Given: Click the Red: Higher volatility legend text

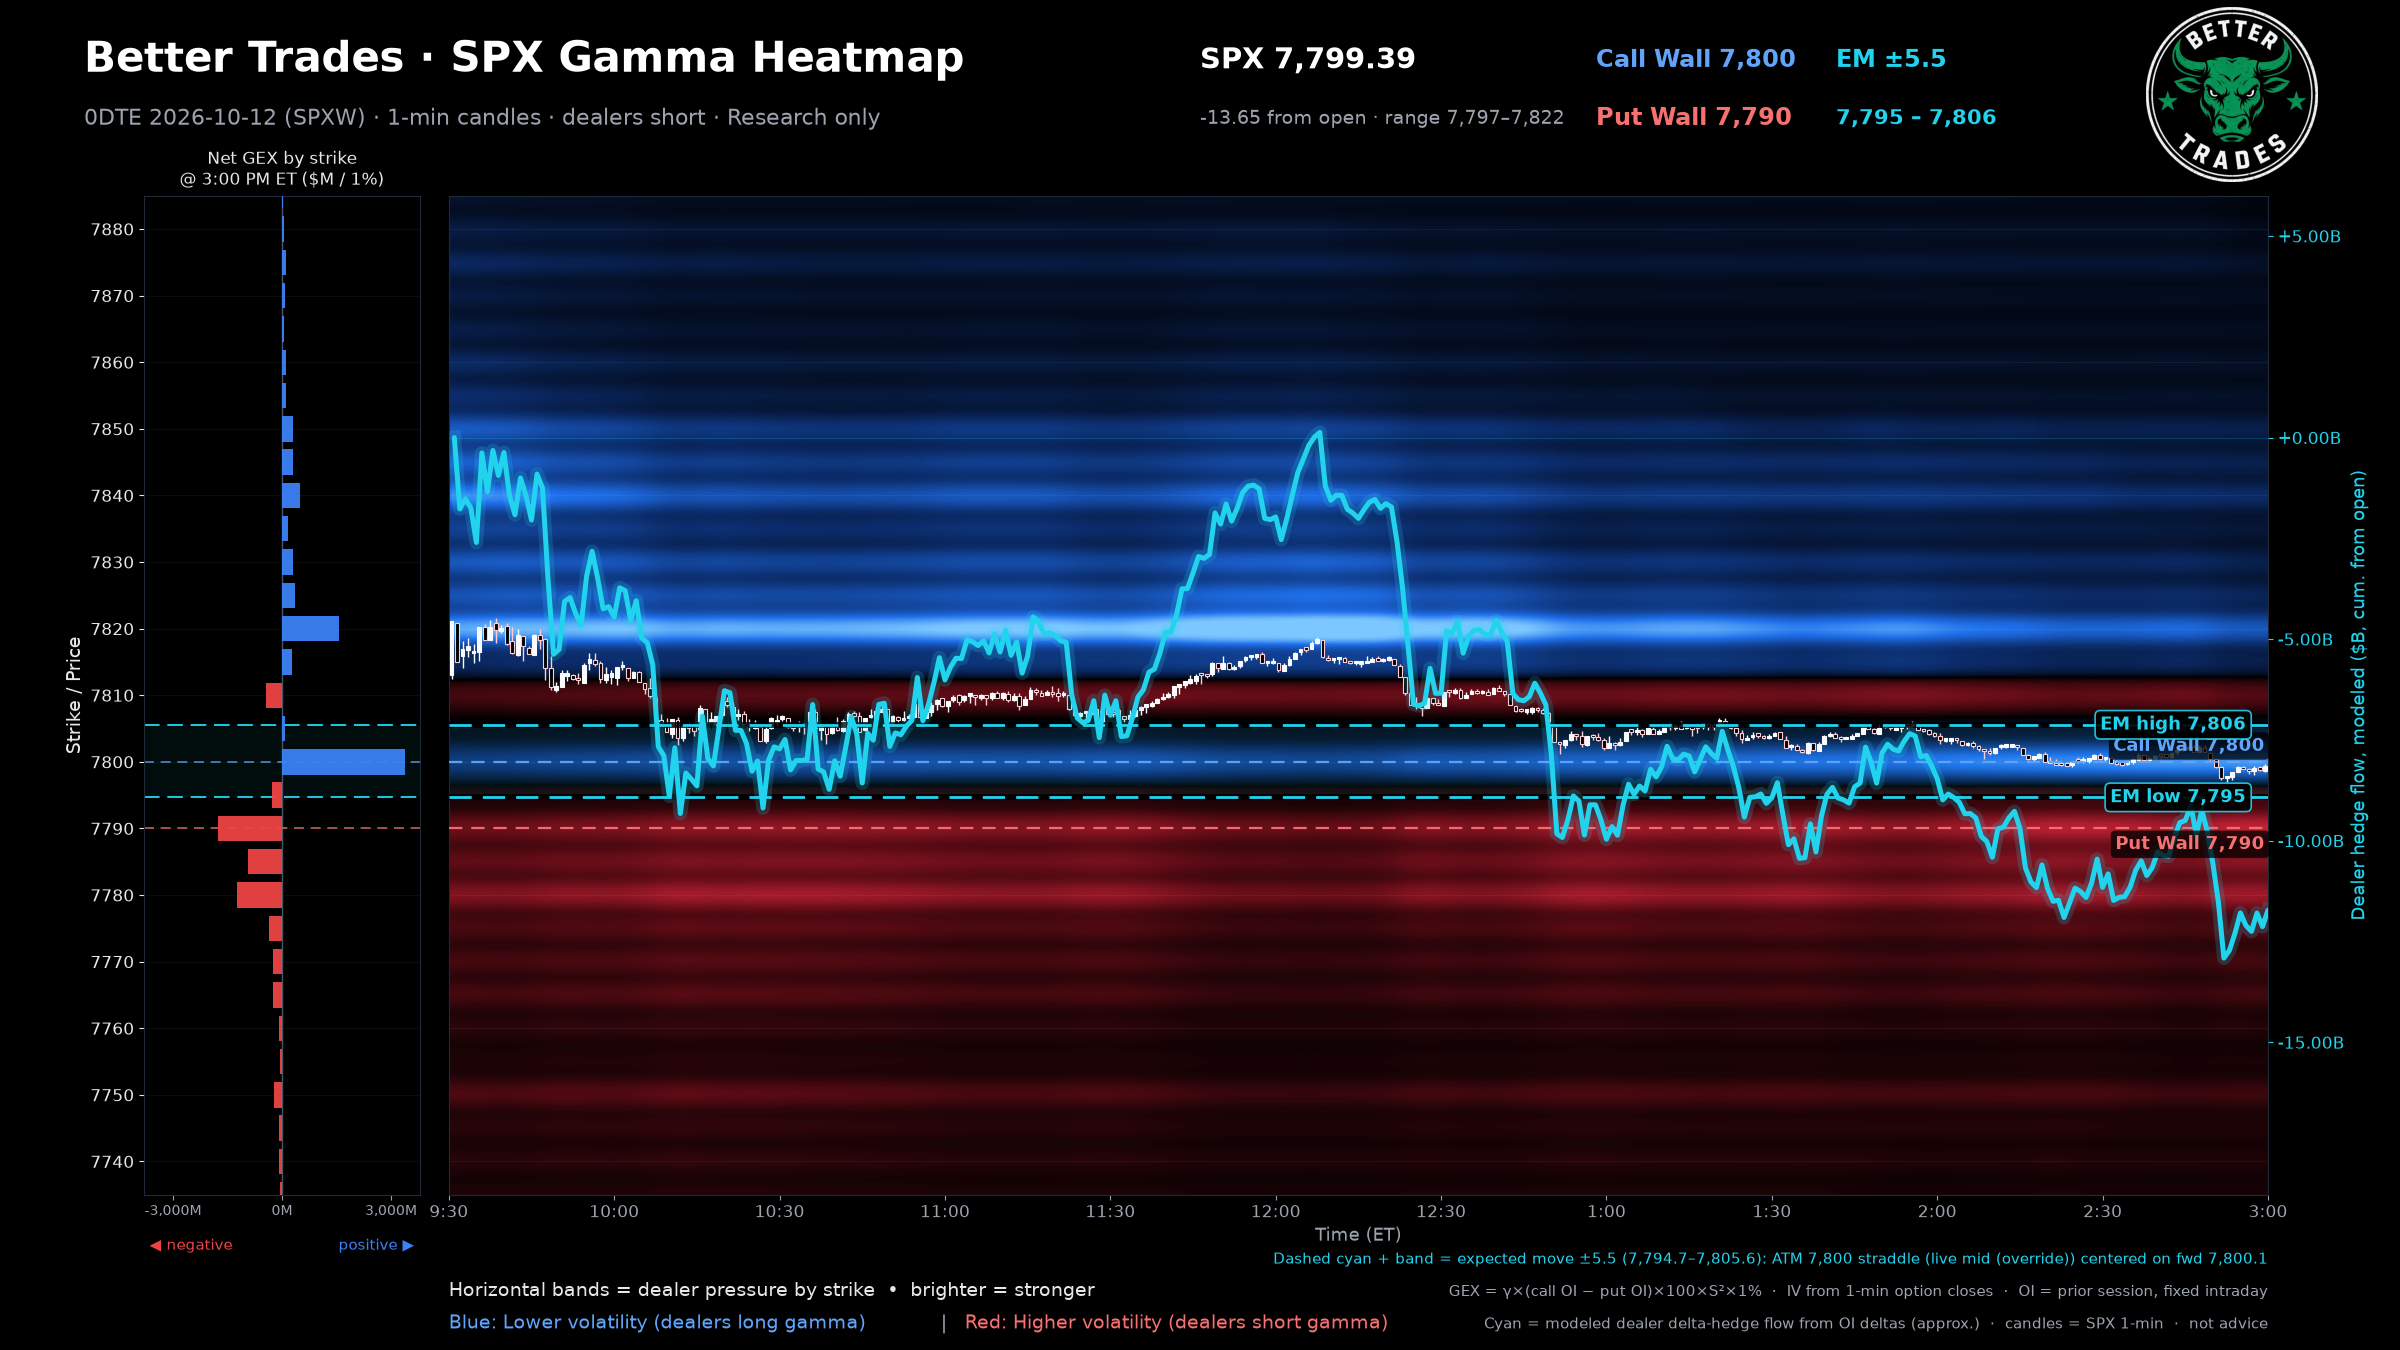Looking at the screenshot, I should point(1176,1322).
